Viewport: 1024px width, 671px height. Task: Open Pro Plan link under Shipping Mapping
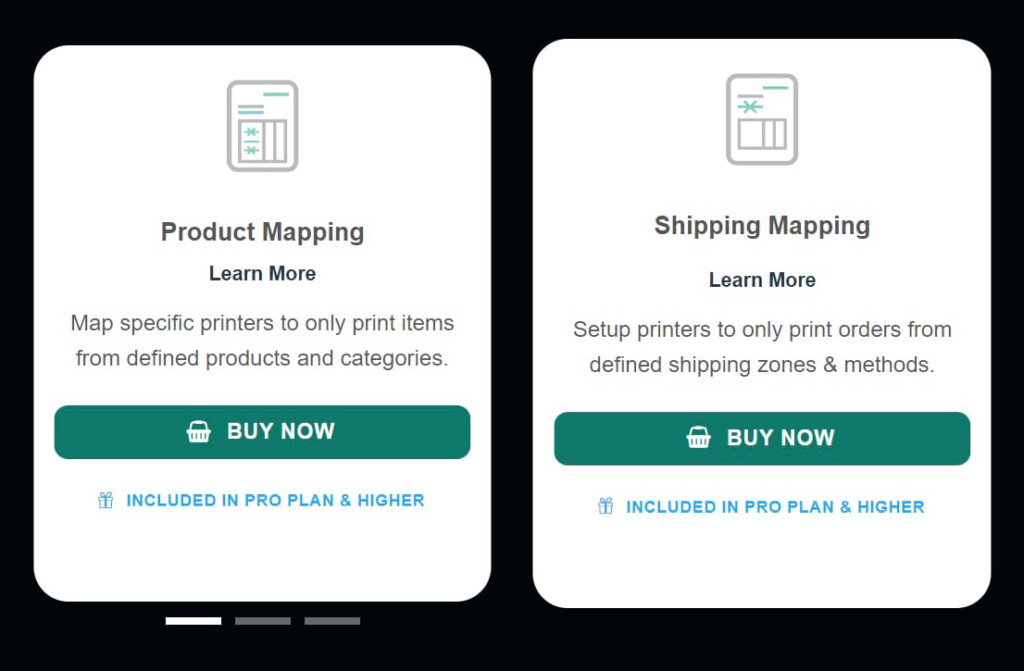click(775, 507)
